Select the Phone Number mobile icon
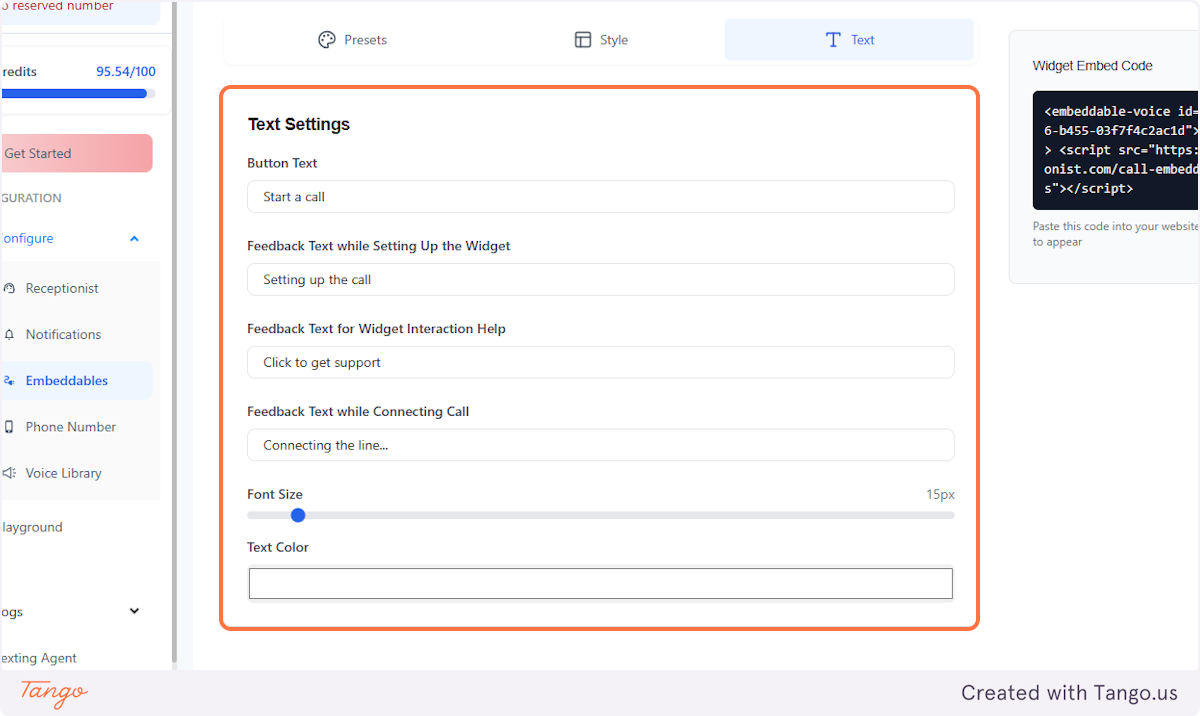Viewport: 1200px width, 716px height. [x=10, y=427]
